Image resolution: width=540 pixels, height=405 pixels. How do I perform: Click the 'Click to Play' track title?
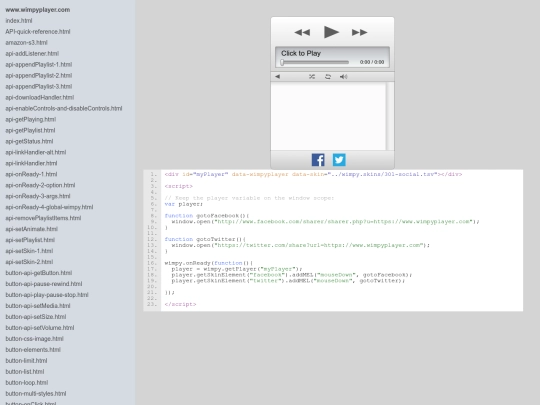(301, 53)
